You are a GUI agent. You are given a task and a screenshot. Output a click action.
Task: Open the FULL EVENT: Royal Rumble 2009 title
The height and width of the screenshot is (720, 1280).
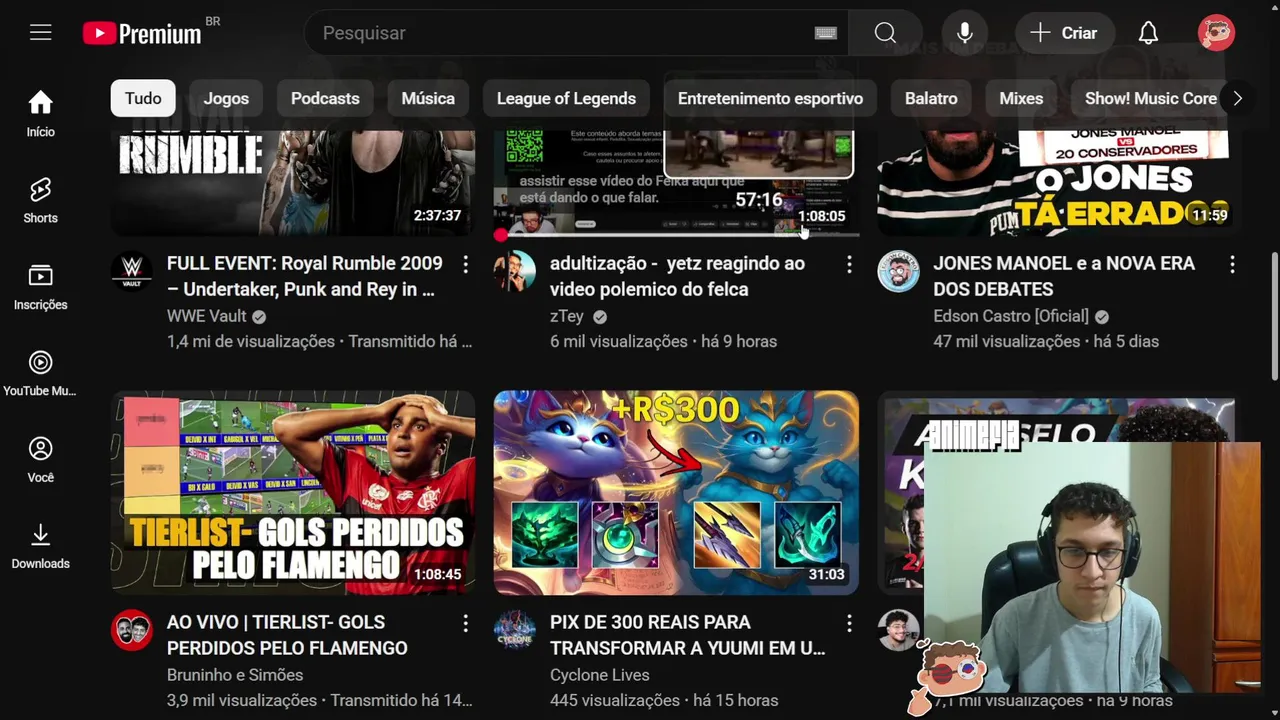coord(305,276)
